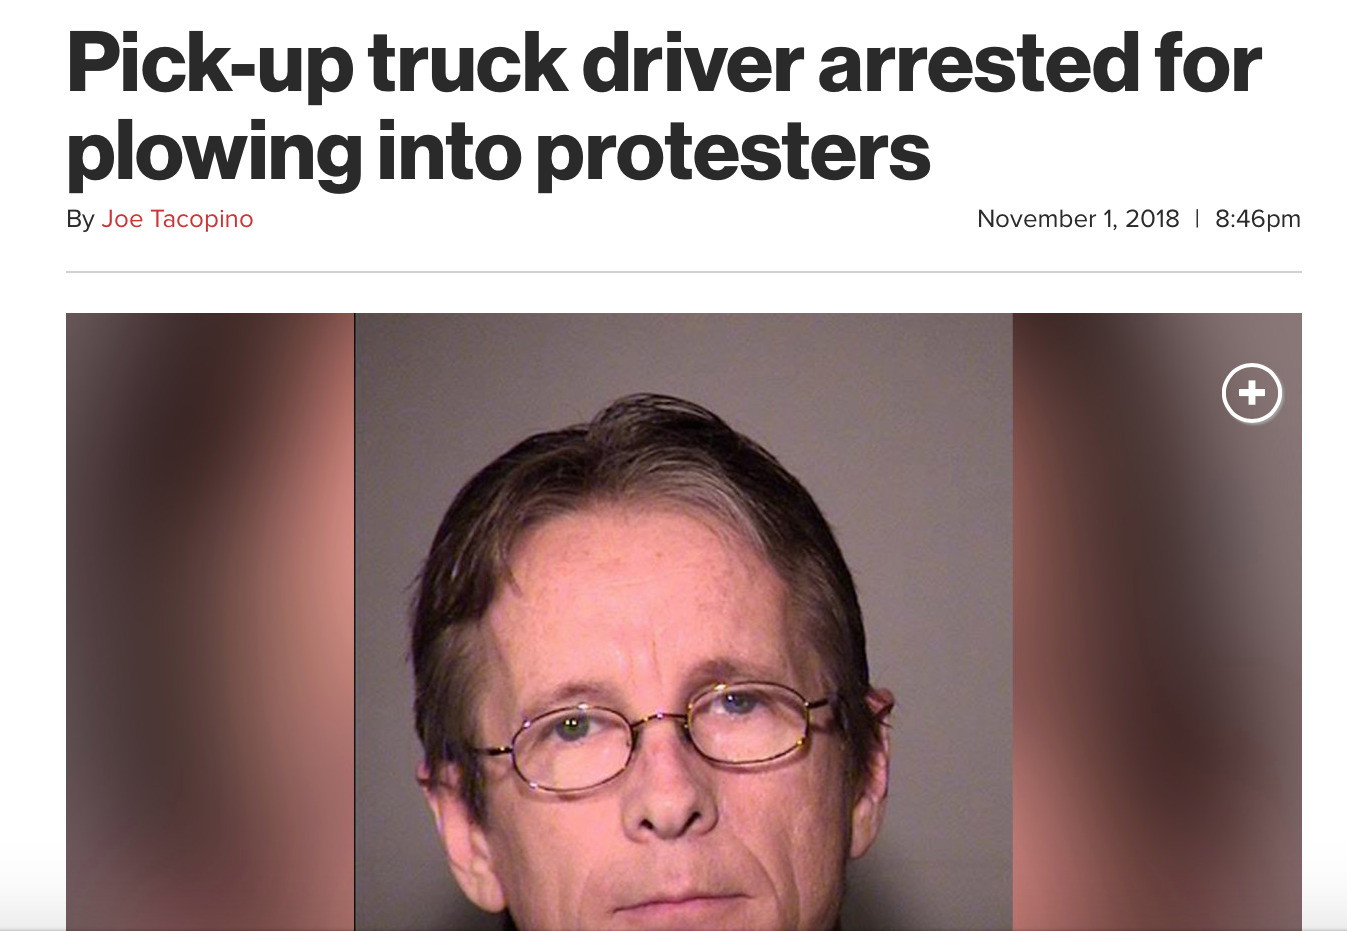
Task: Open author Joe Tacopino's page
Action: [x=177, y=219]
